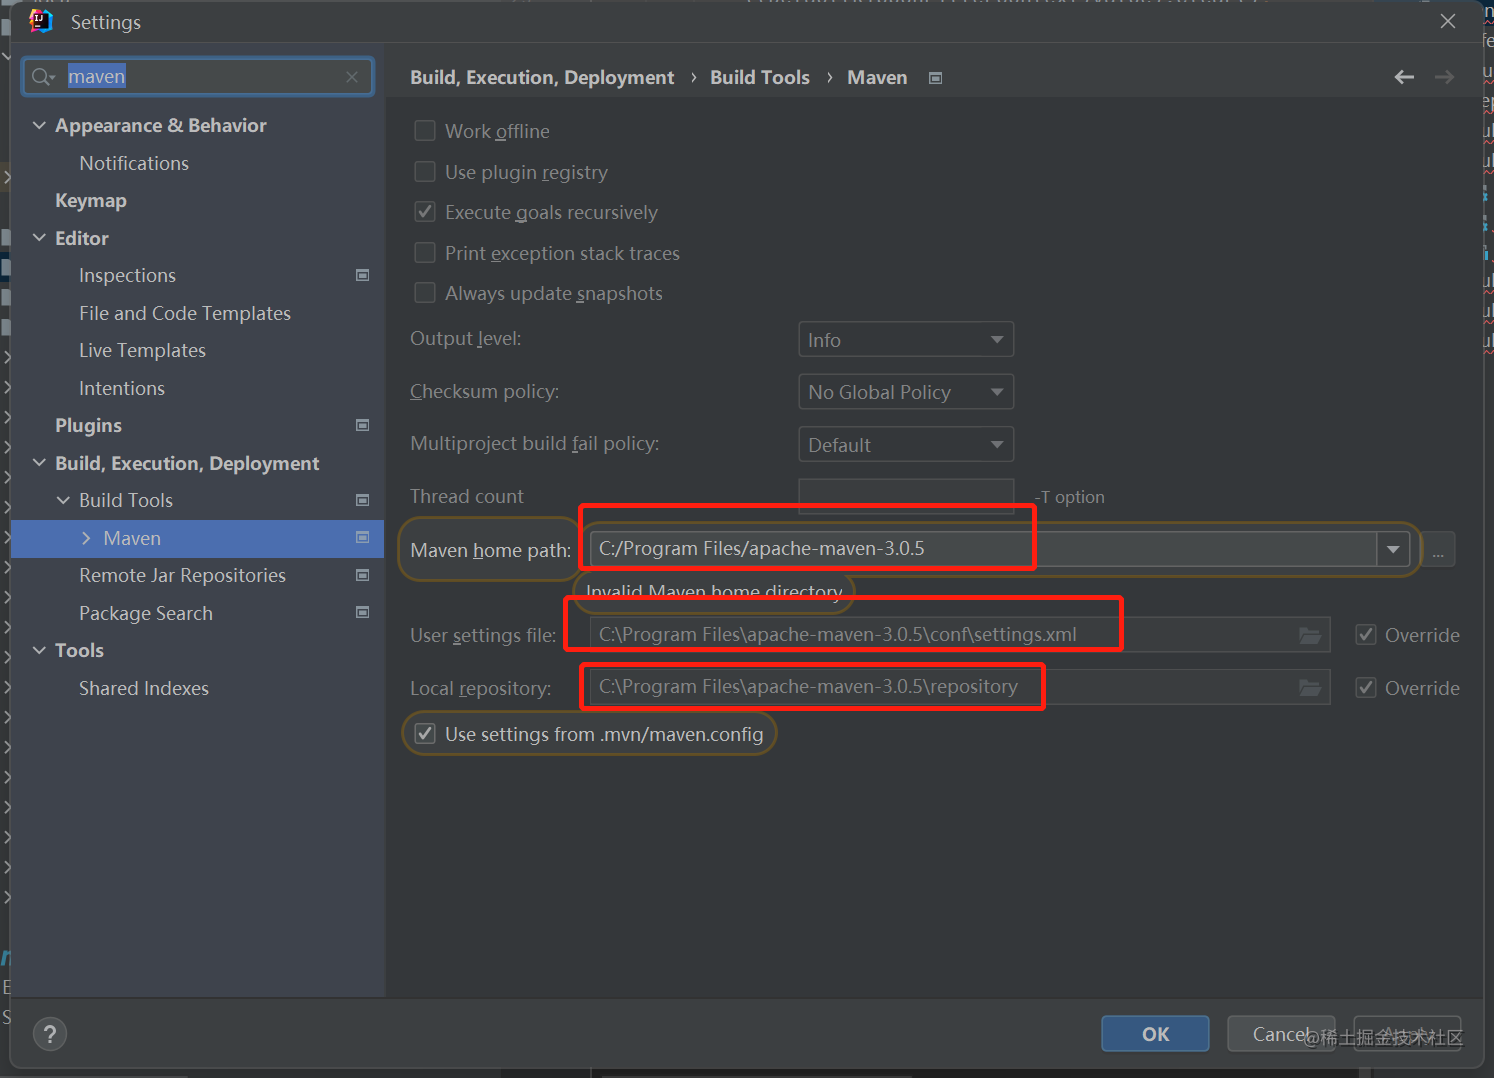Viewport: 1494px width, 1078px height.
Task: Toggle Override for User settings file
Action: 1366,635
